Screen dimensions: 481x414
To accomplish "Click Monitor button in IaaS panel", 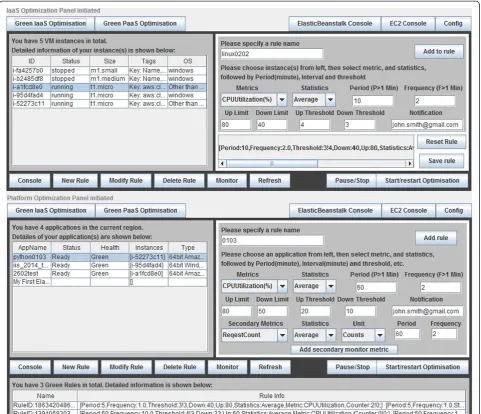I will [x=227, y=181].
